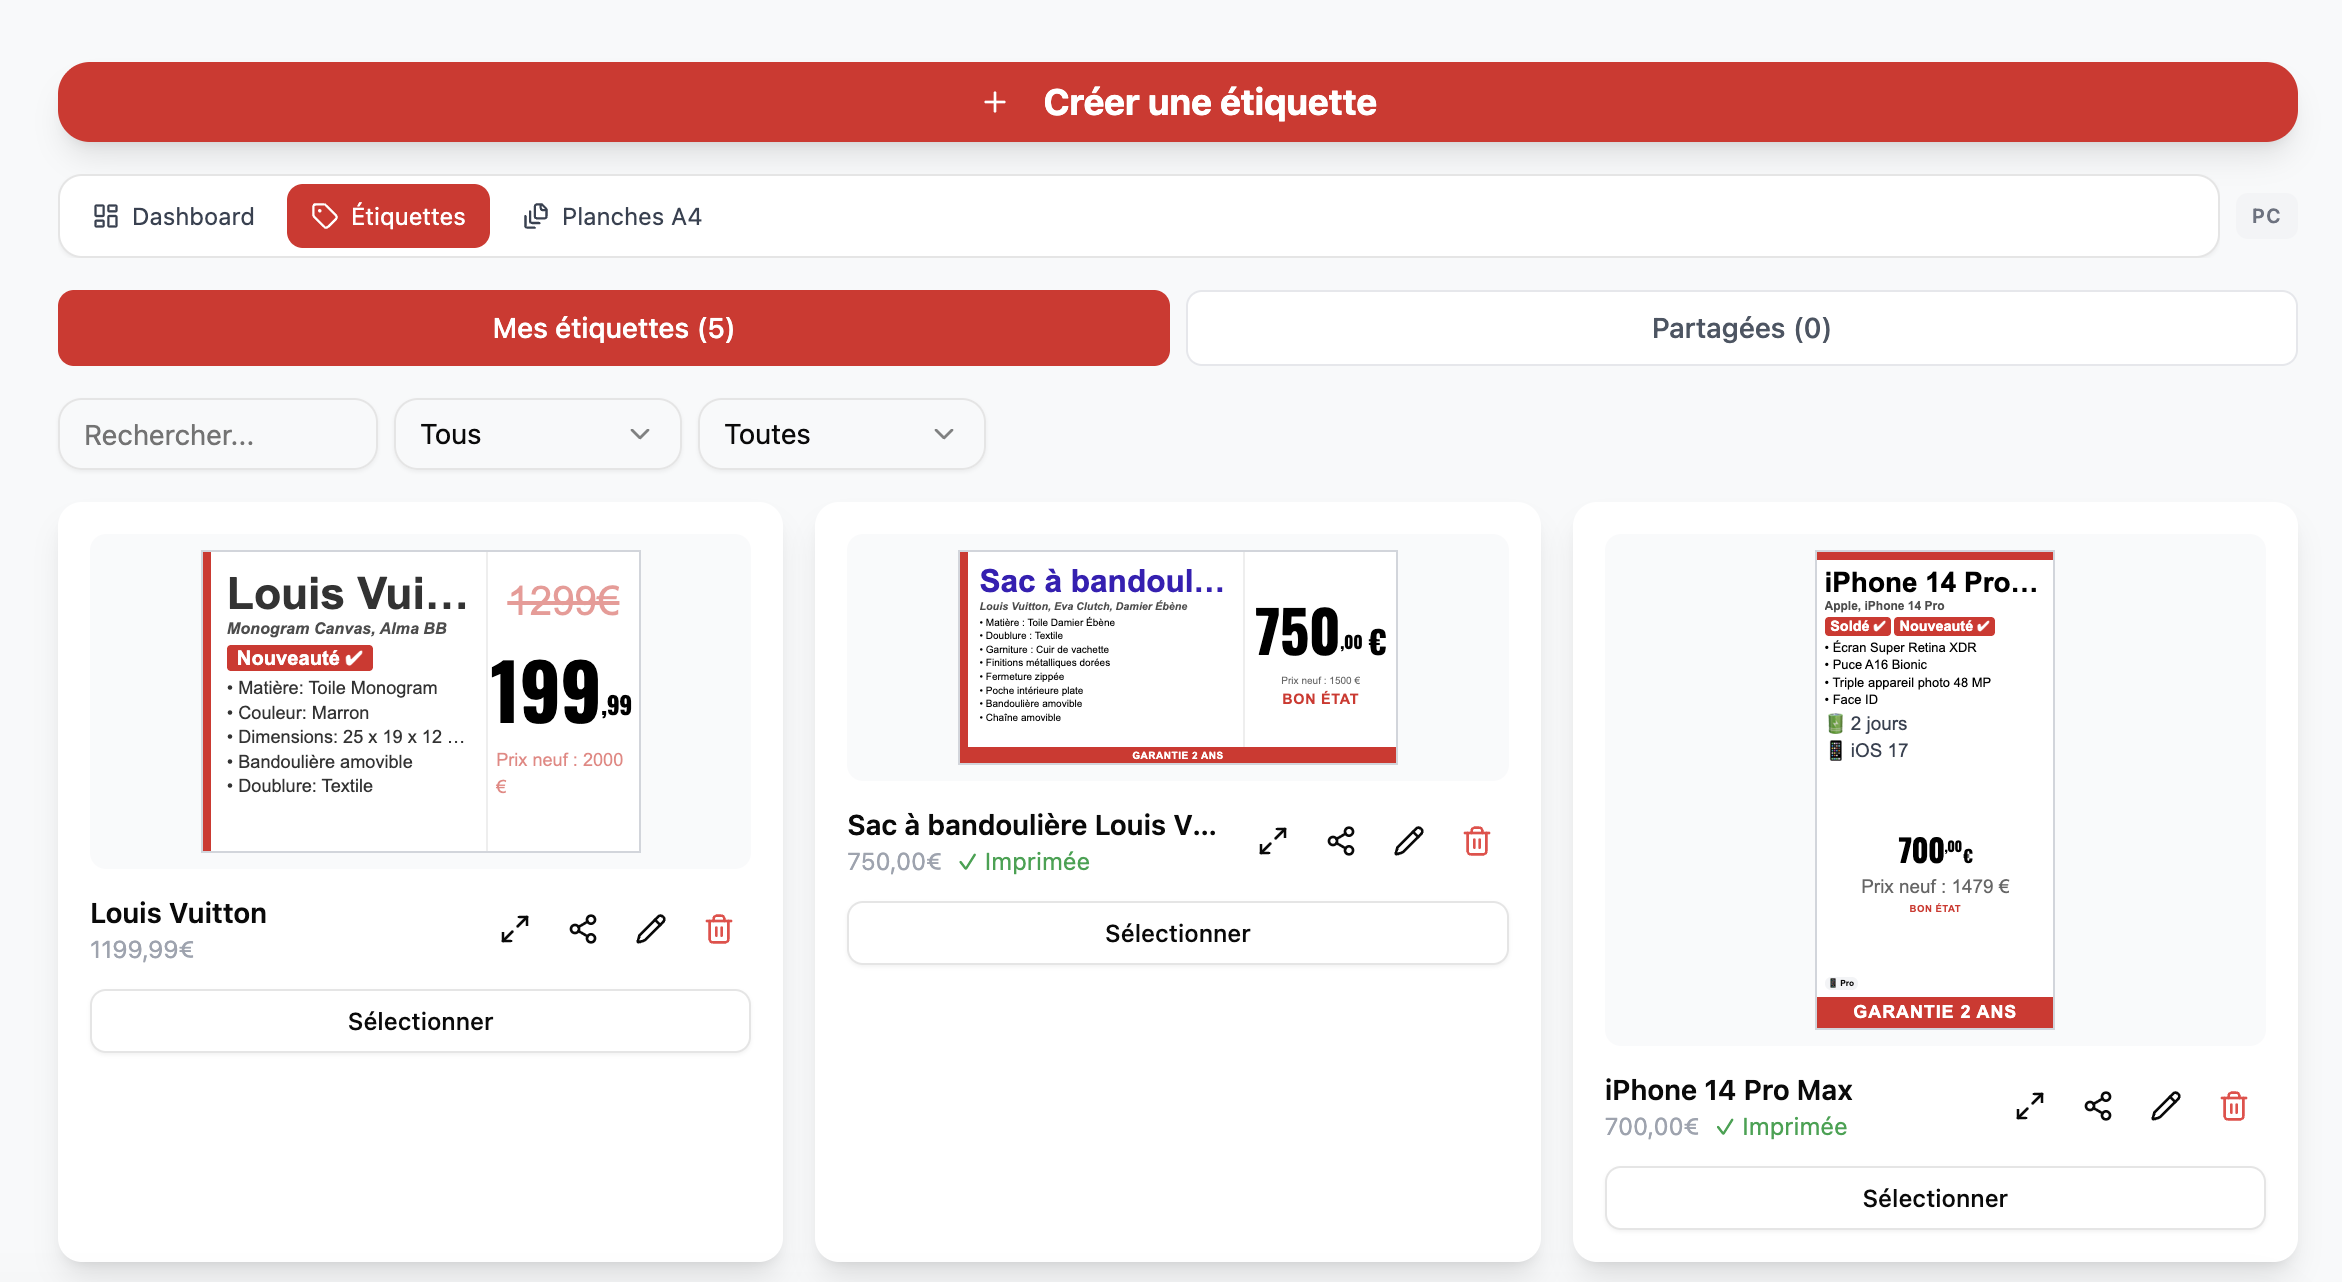The image size is (2342, 1282).
Task: Share the iPhone 14 Pro Max label
Action: (x=2098, y=1106)
